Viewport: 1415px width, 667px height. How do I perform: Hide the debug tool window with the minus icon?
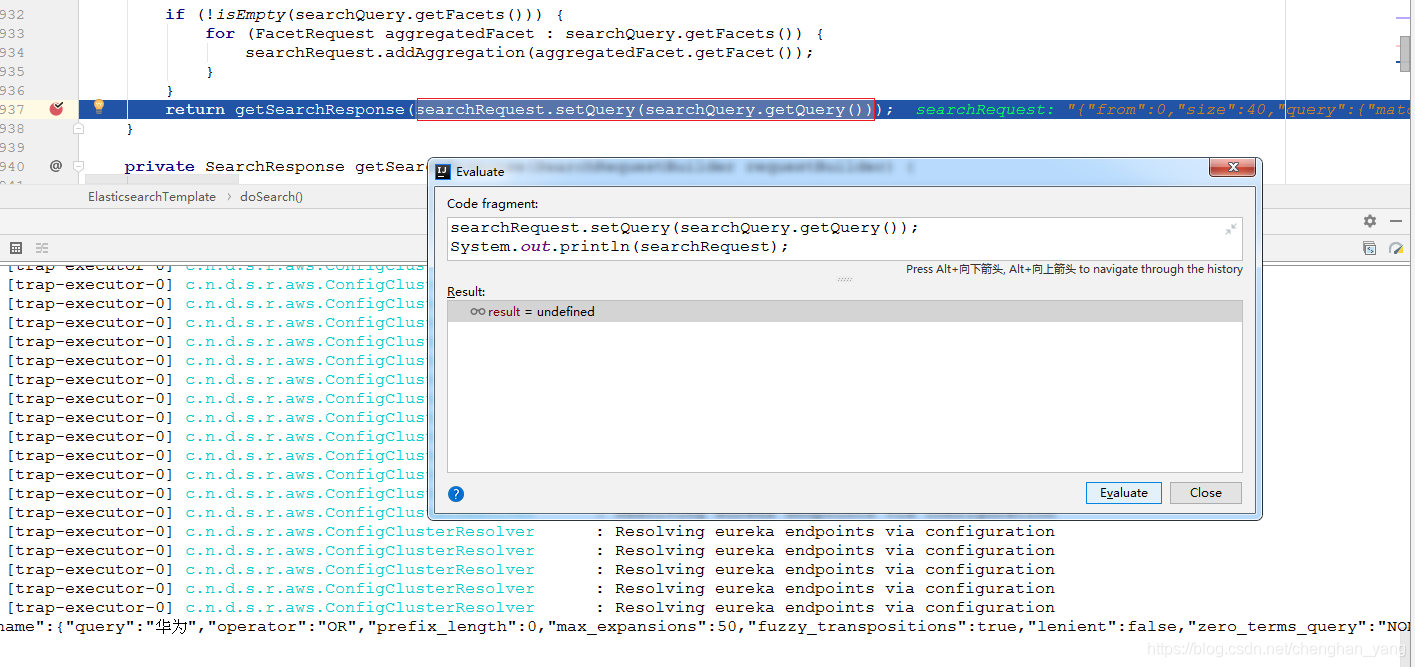click(x=1396, y=221)
